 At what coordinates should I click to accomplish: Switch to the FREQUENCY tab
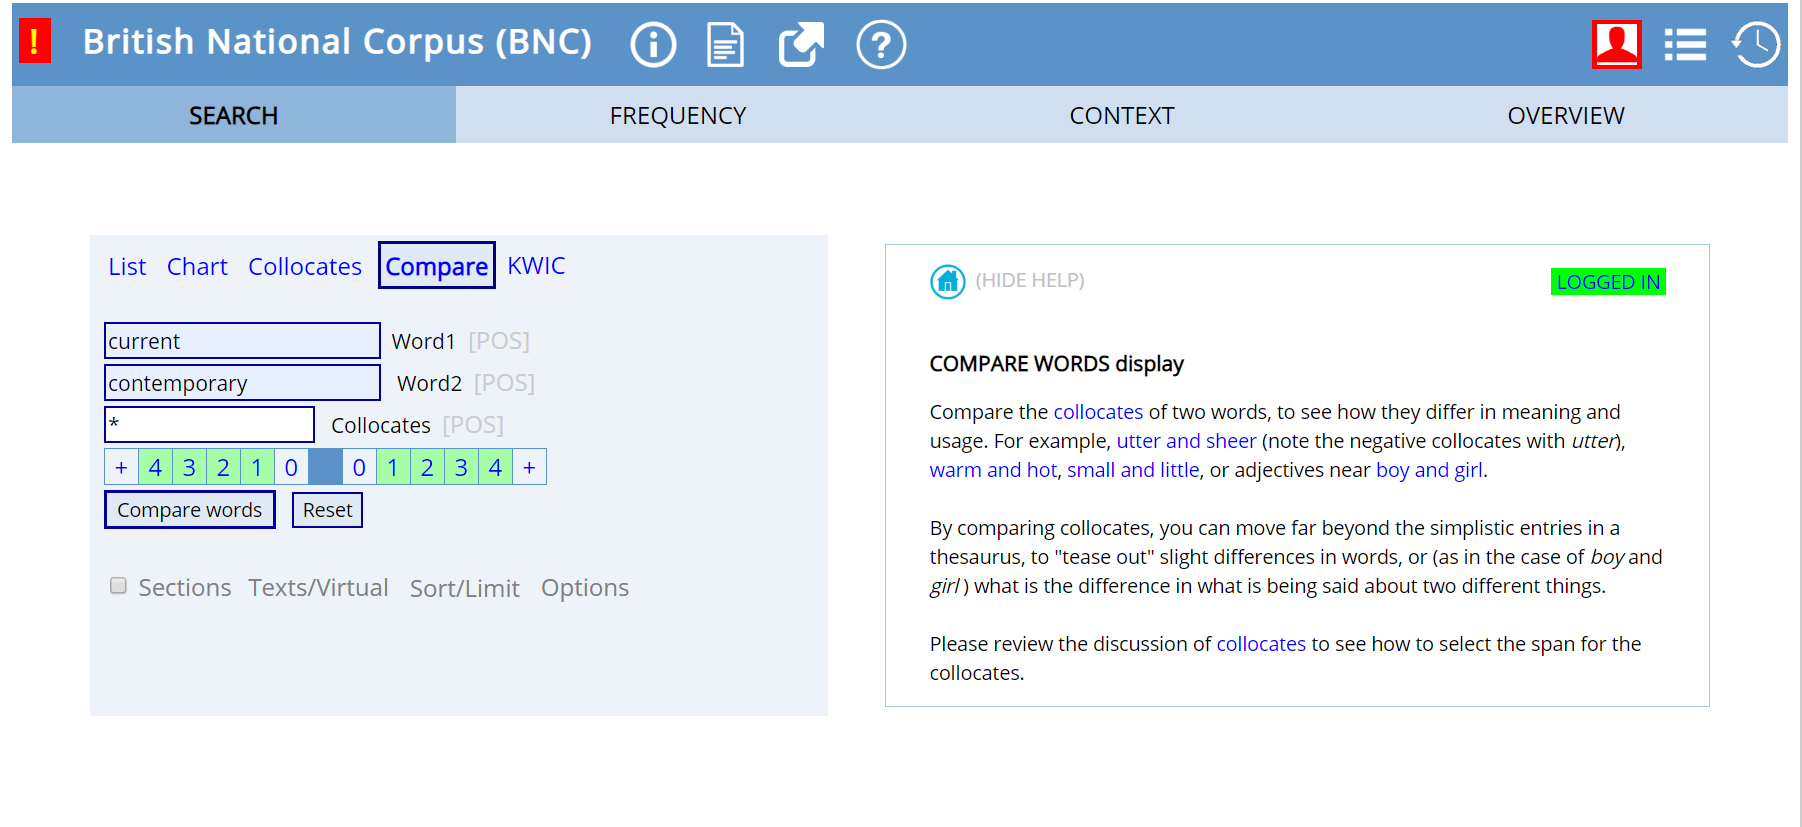click(678, 116)
